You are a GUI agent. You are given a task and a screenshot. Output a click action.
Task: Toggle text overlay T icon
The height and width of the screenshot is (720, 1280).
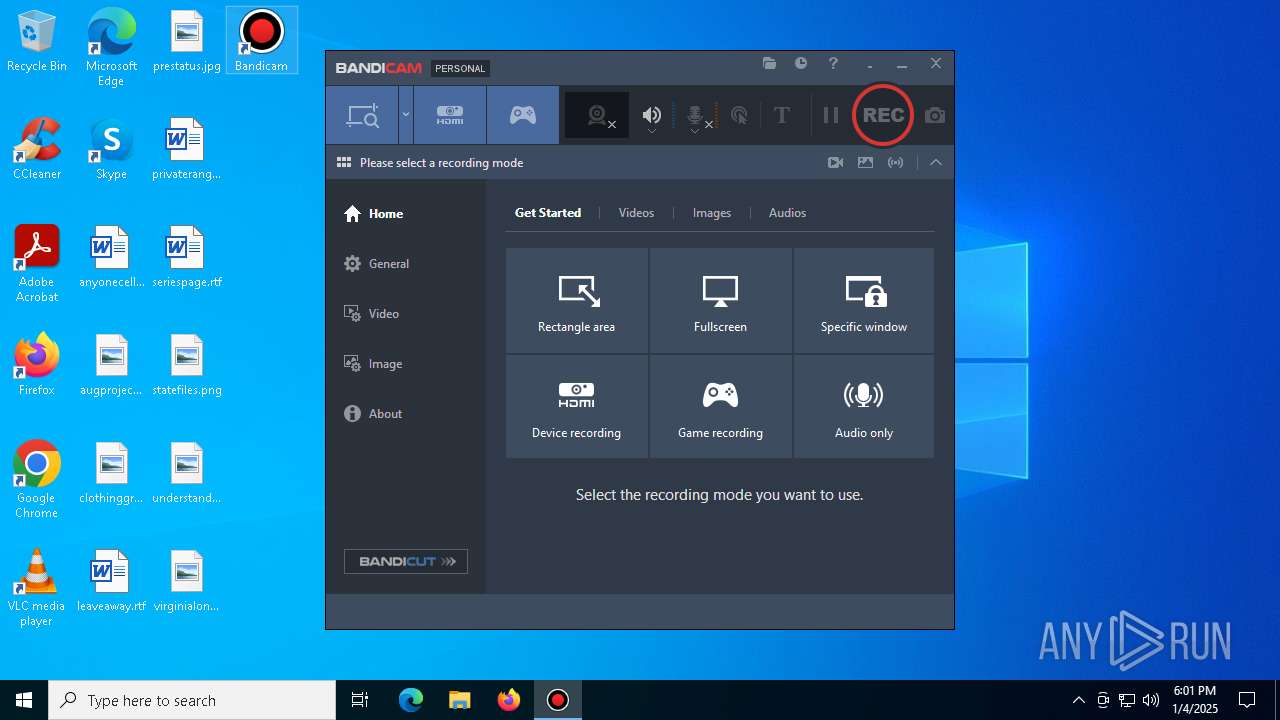click(x=782, y=115)
